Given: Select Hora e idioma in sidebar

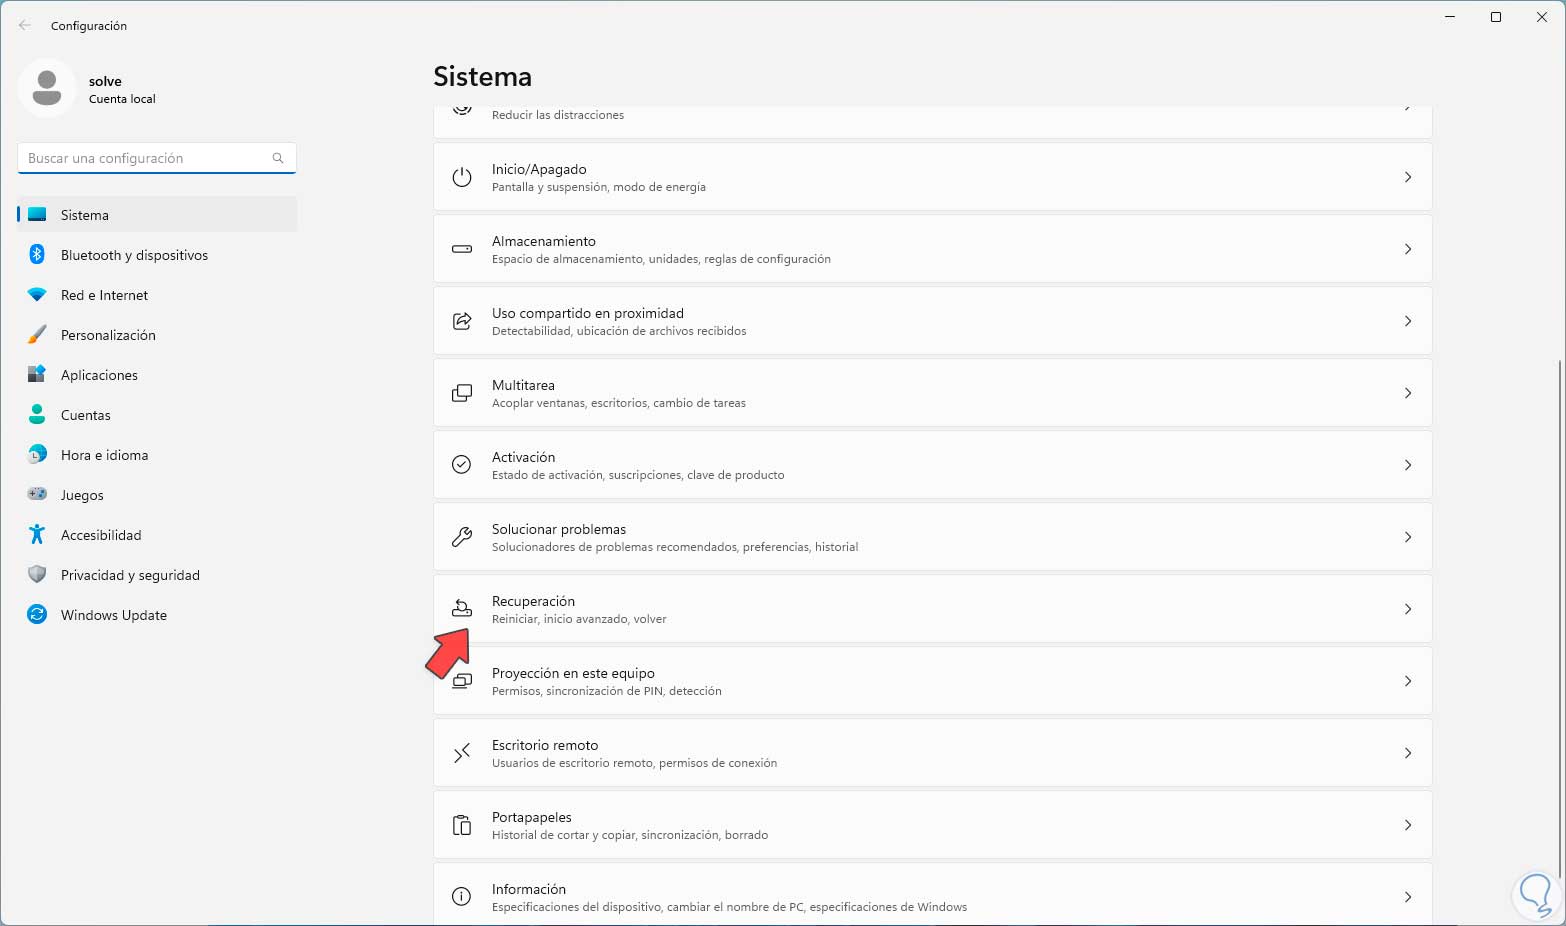Looking at the screenshot, I should tap(104, 455).
